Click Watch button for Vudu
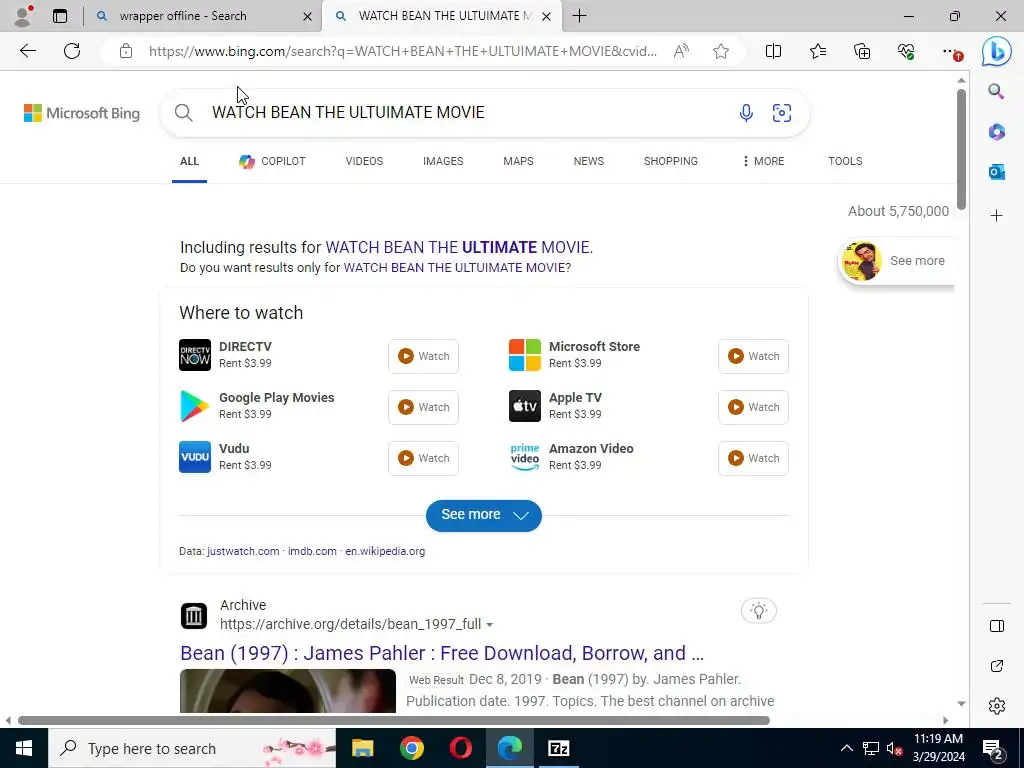Image resolution: width=1024 pixels, height=768 pixels. 423,458
